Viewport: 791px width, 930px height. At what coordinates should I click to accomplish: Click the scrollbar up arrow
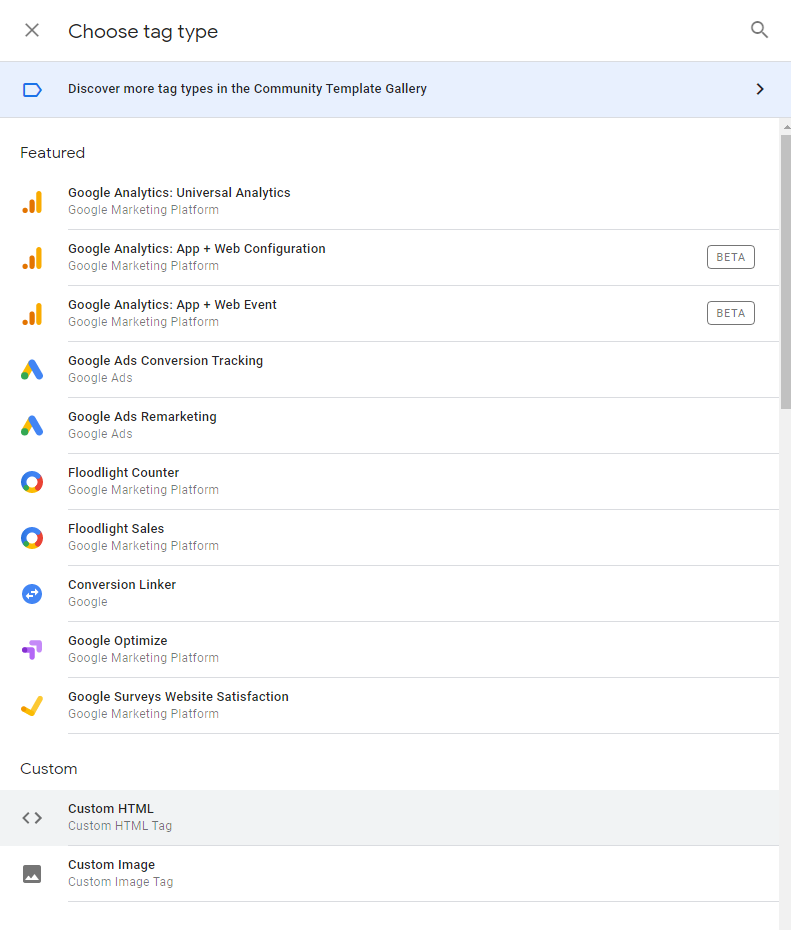click(x=786, y=127)
